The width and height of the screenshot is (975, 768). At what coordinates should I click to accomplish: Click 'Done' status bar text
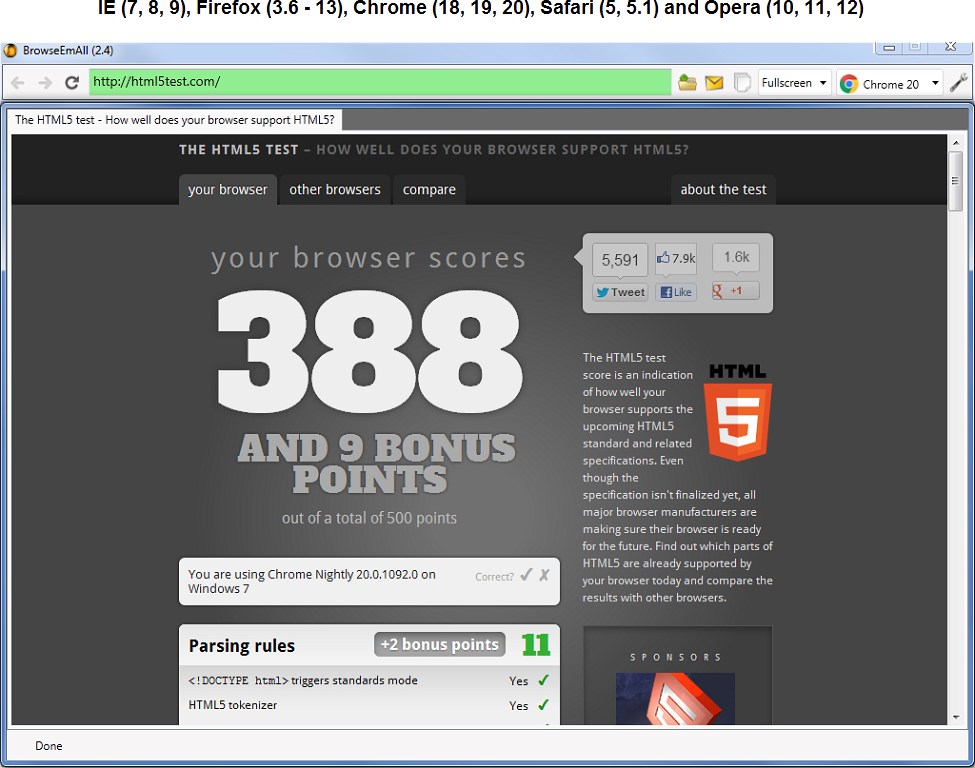tap(49, 746)
